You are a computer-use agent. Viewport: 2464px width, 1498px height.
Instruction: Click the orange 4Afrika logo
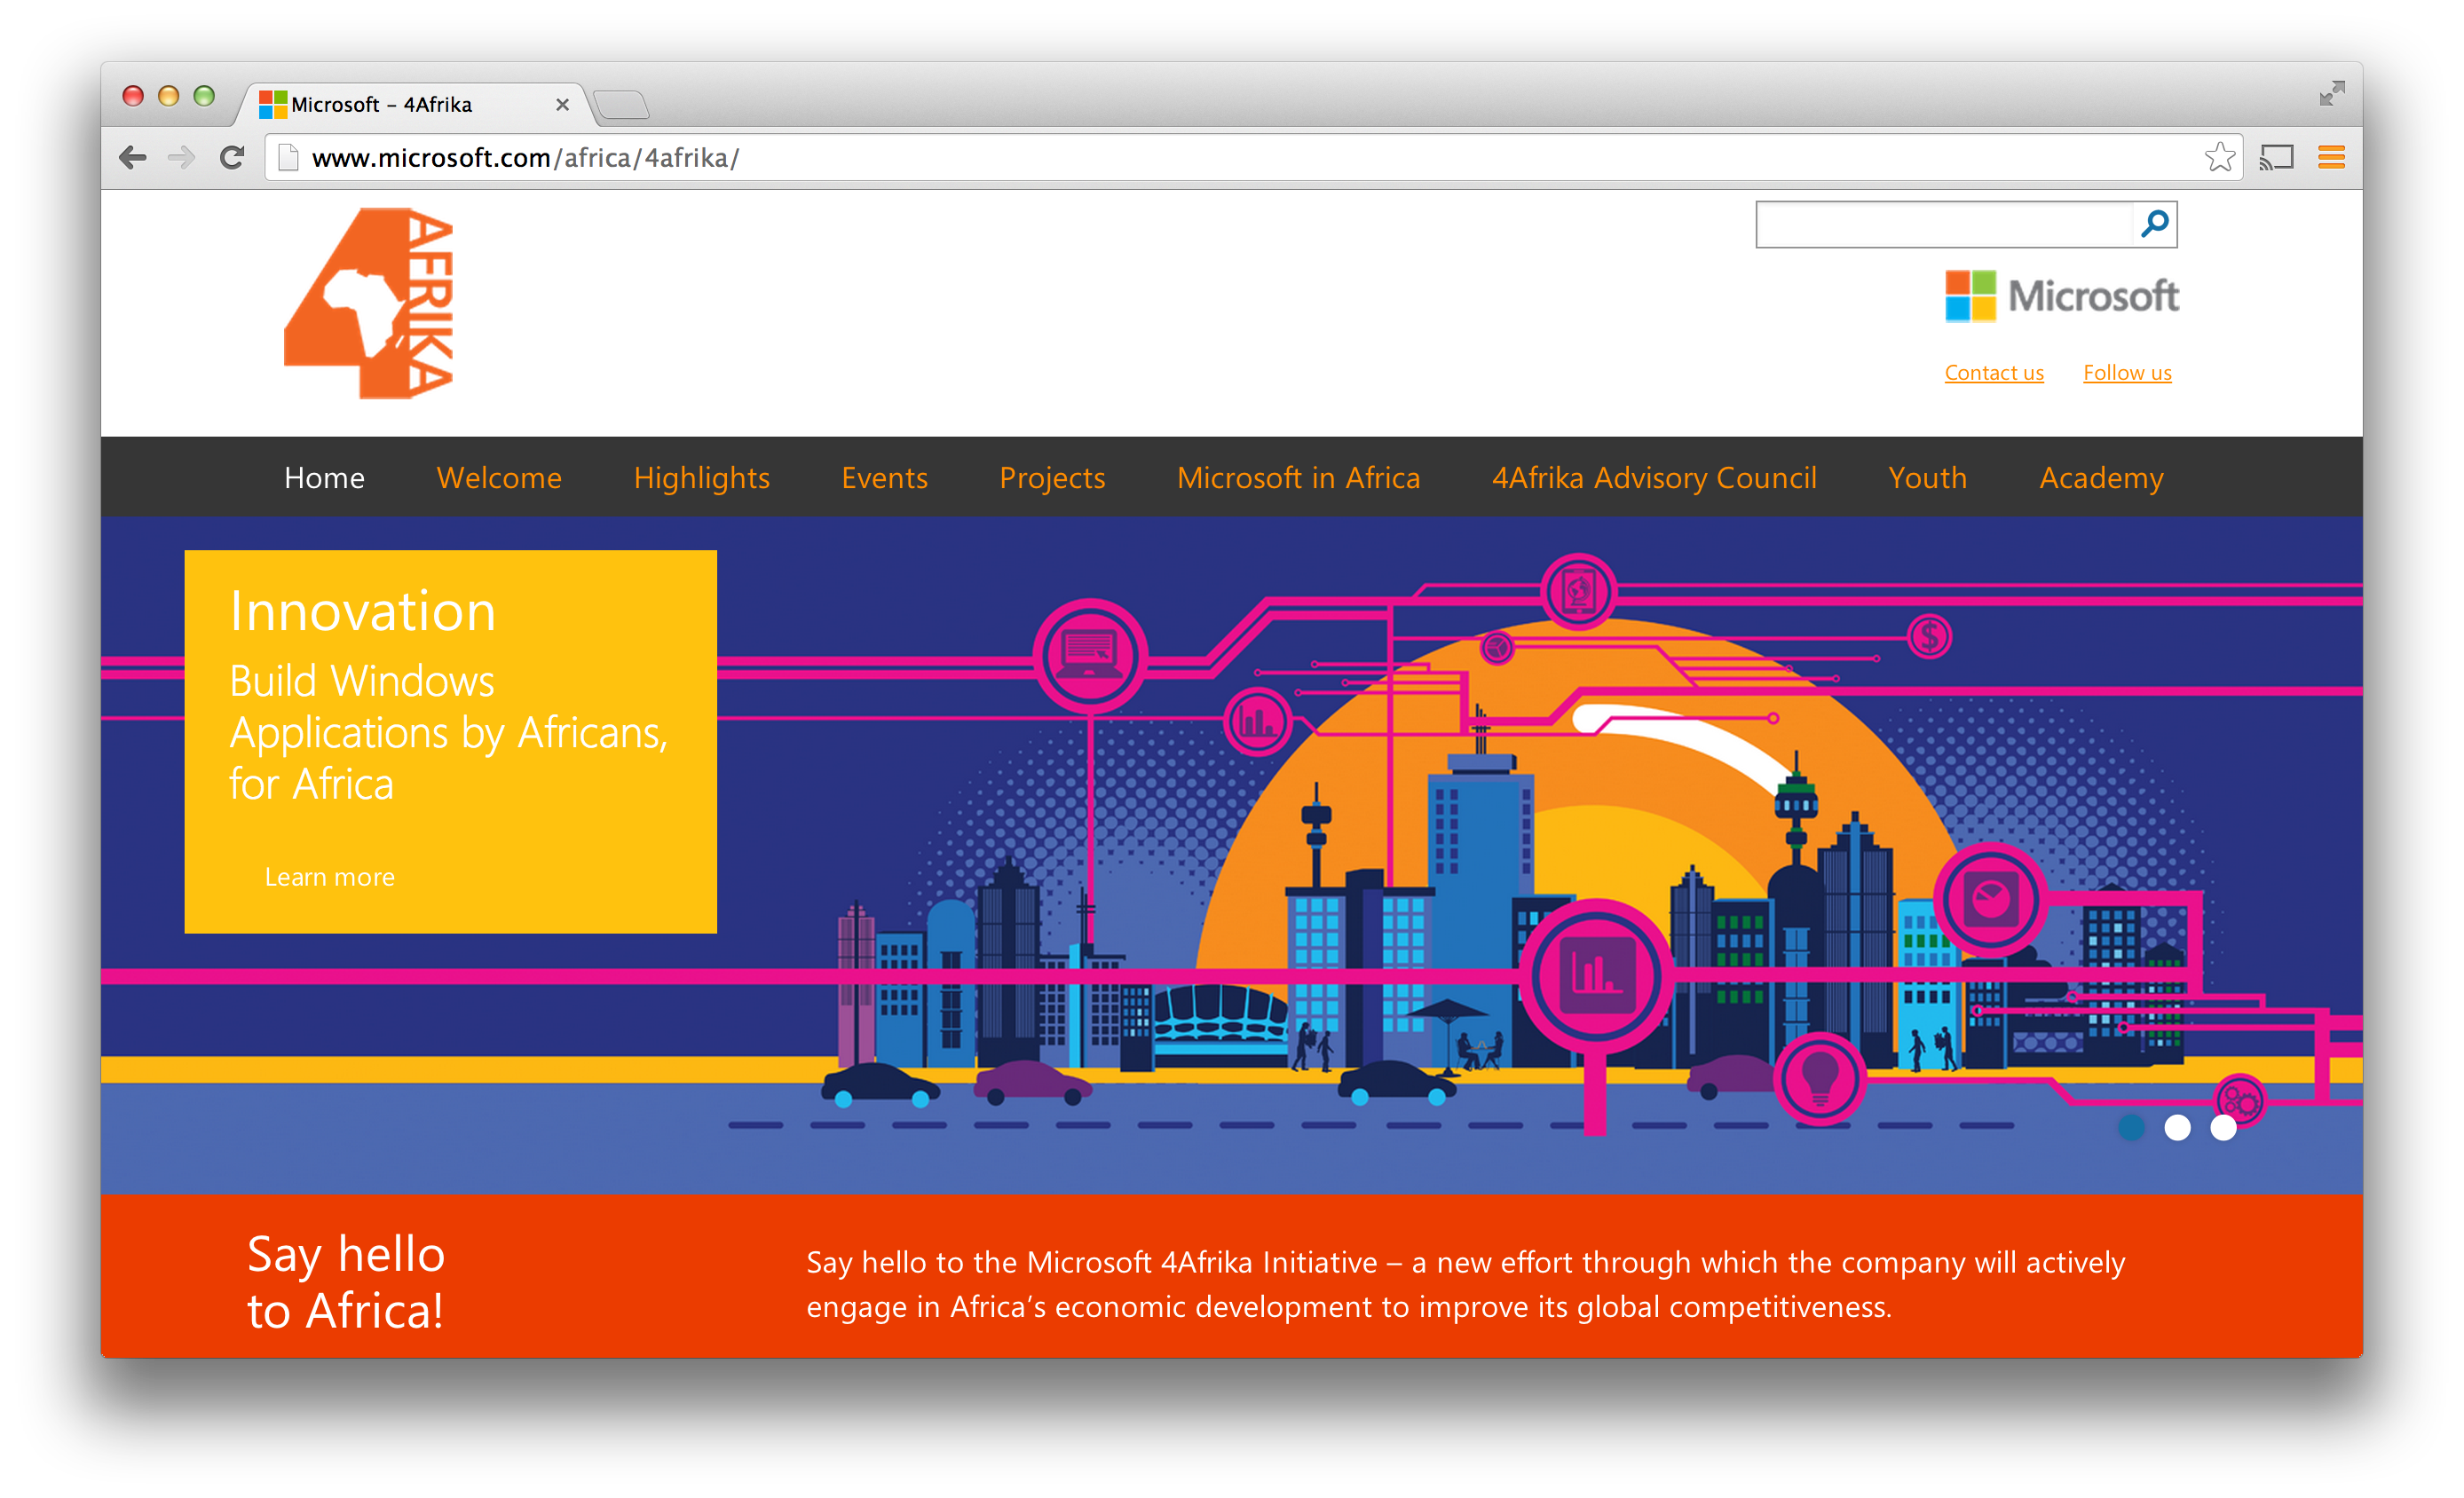[369, 303]
